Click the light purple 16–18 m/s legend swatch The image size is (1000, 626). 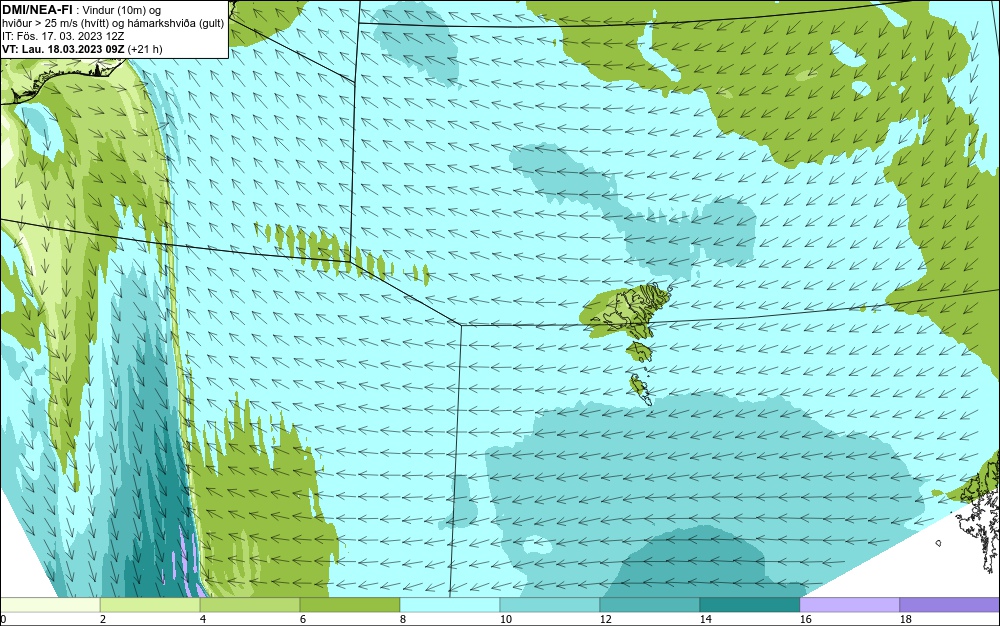[x=849, y=605]
